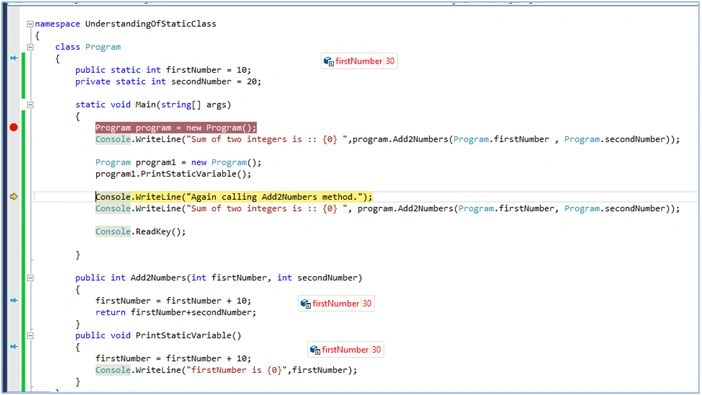The width and height of the screenshot is (702, 395).
Task: Click the variable icon in top firstNumber data tip
Action: point(329,61)
